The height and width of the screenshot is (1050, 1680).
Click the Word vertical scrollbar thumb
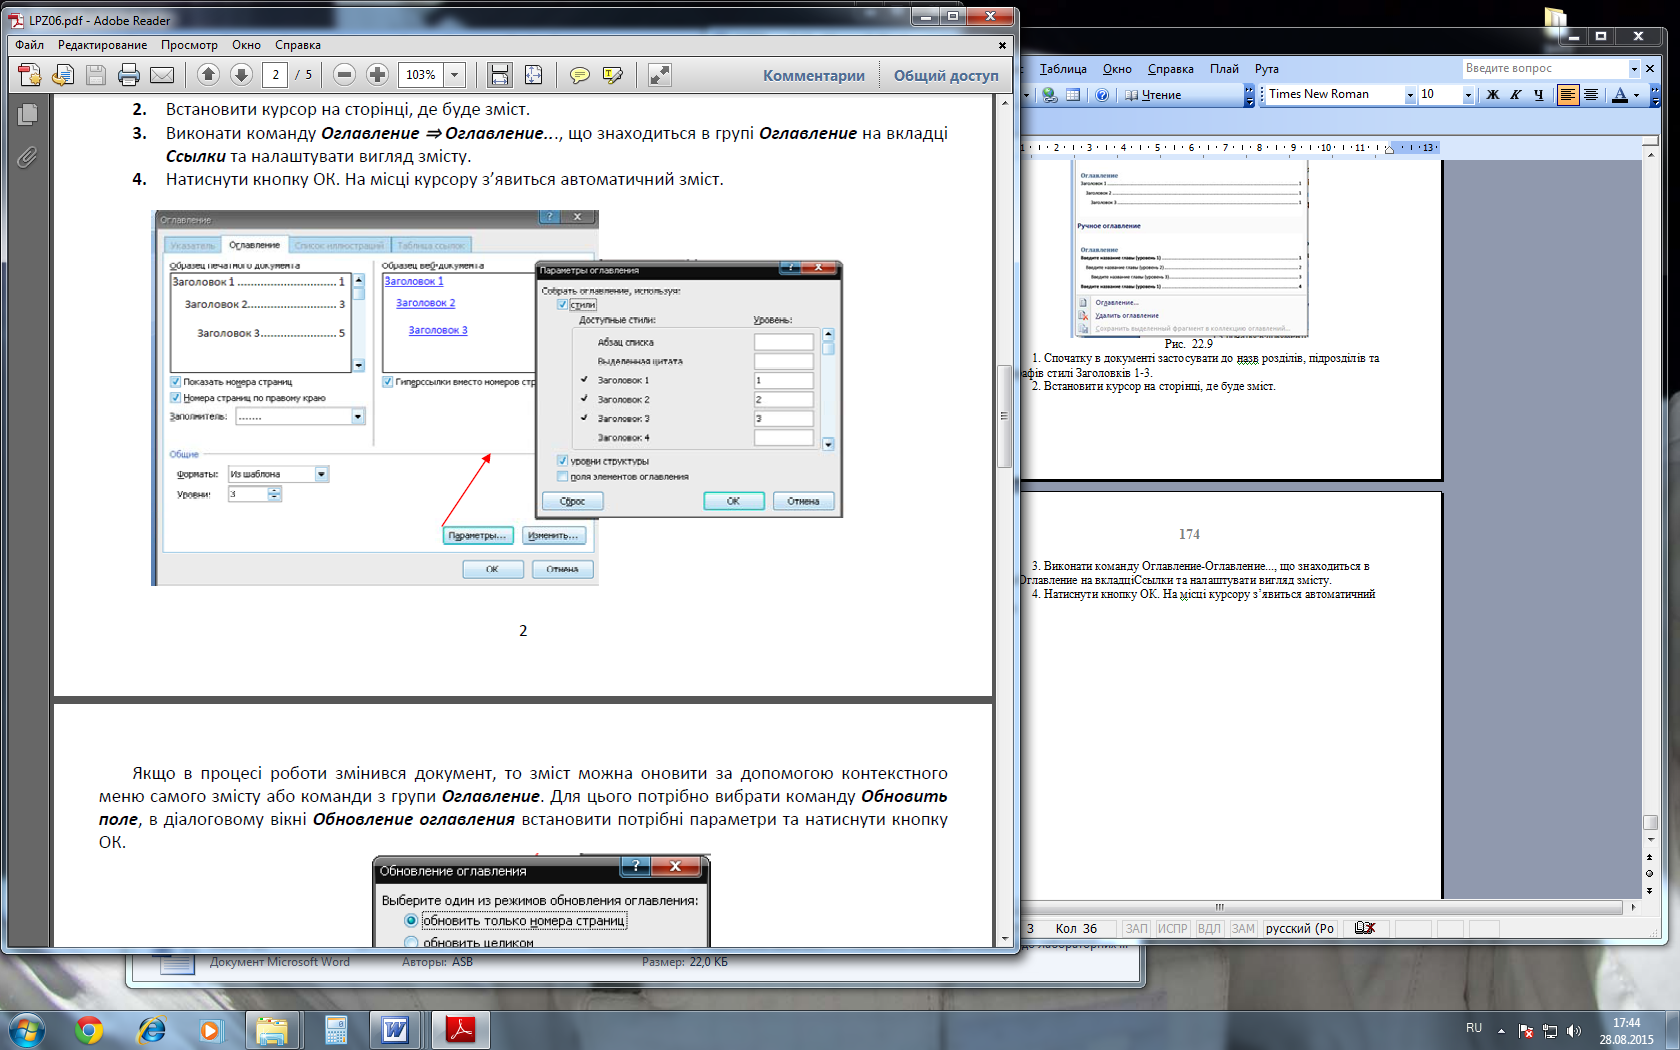coord(1650,822)
